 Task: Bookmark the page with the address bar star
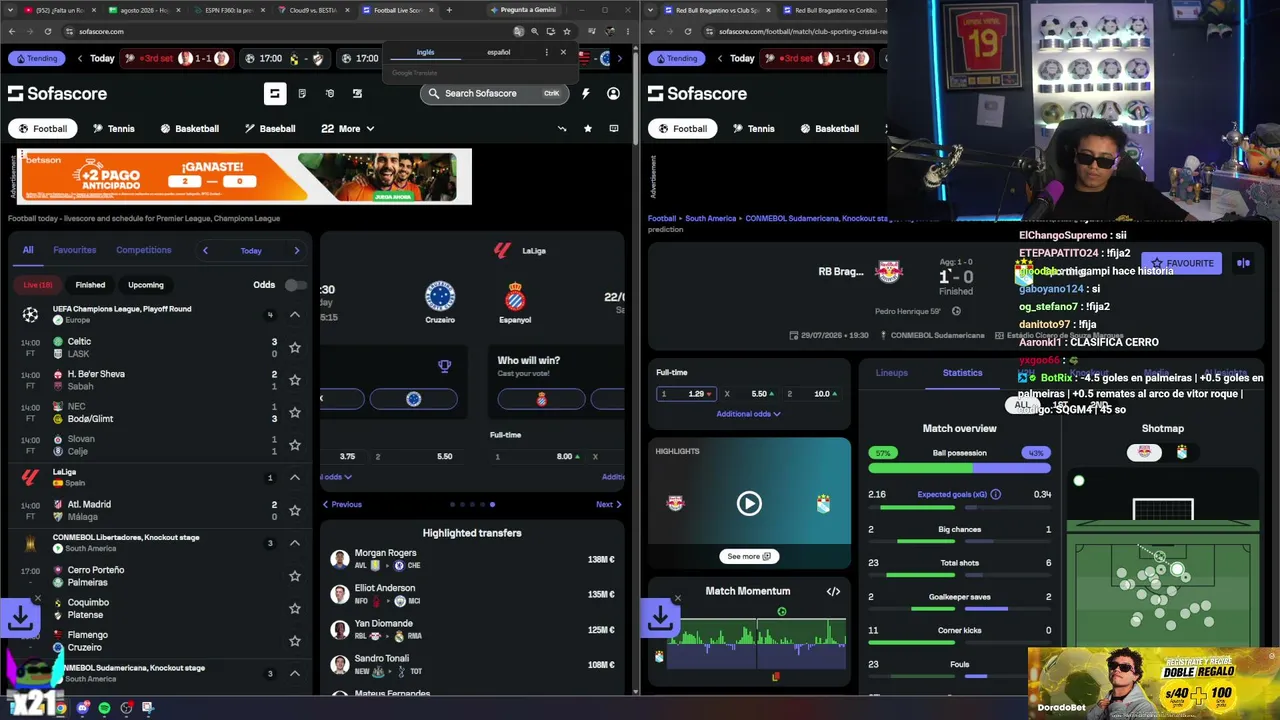pyautogui.click(x=567, y=31)
